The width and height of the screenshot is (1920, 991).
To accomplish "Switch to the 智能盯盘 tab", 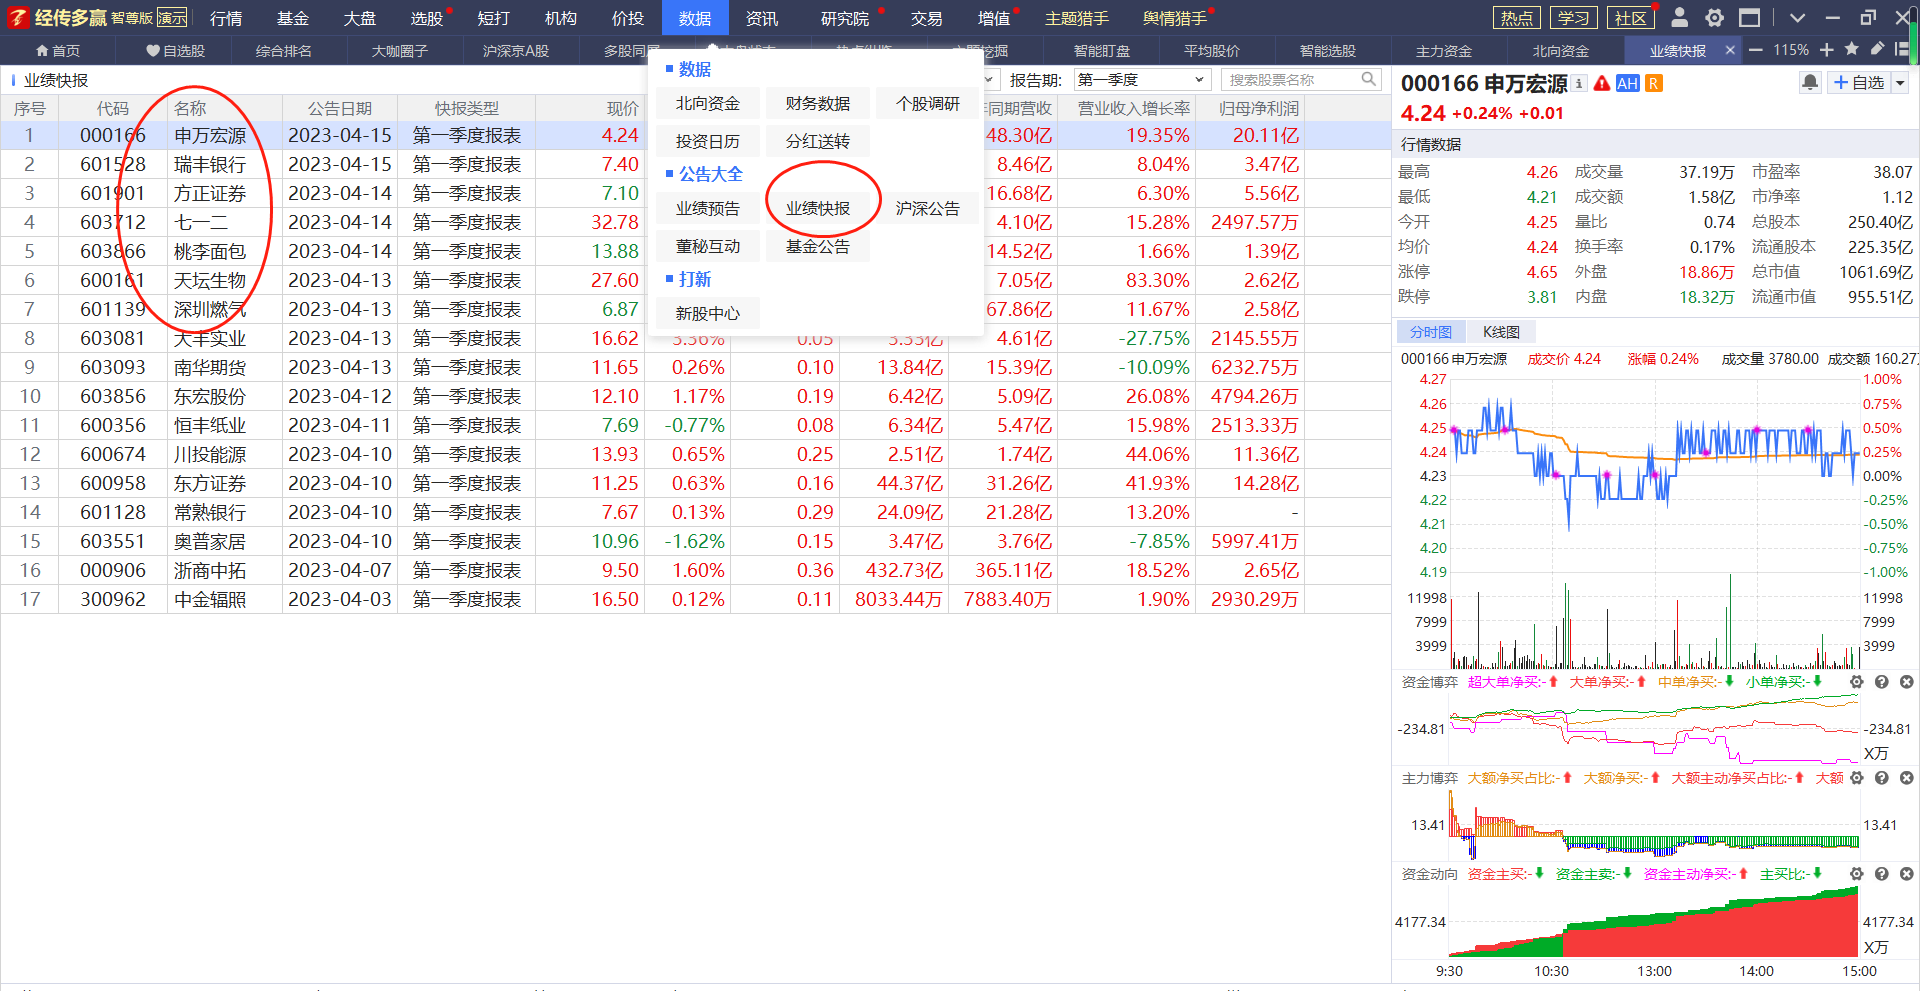I will 1102,50.
